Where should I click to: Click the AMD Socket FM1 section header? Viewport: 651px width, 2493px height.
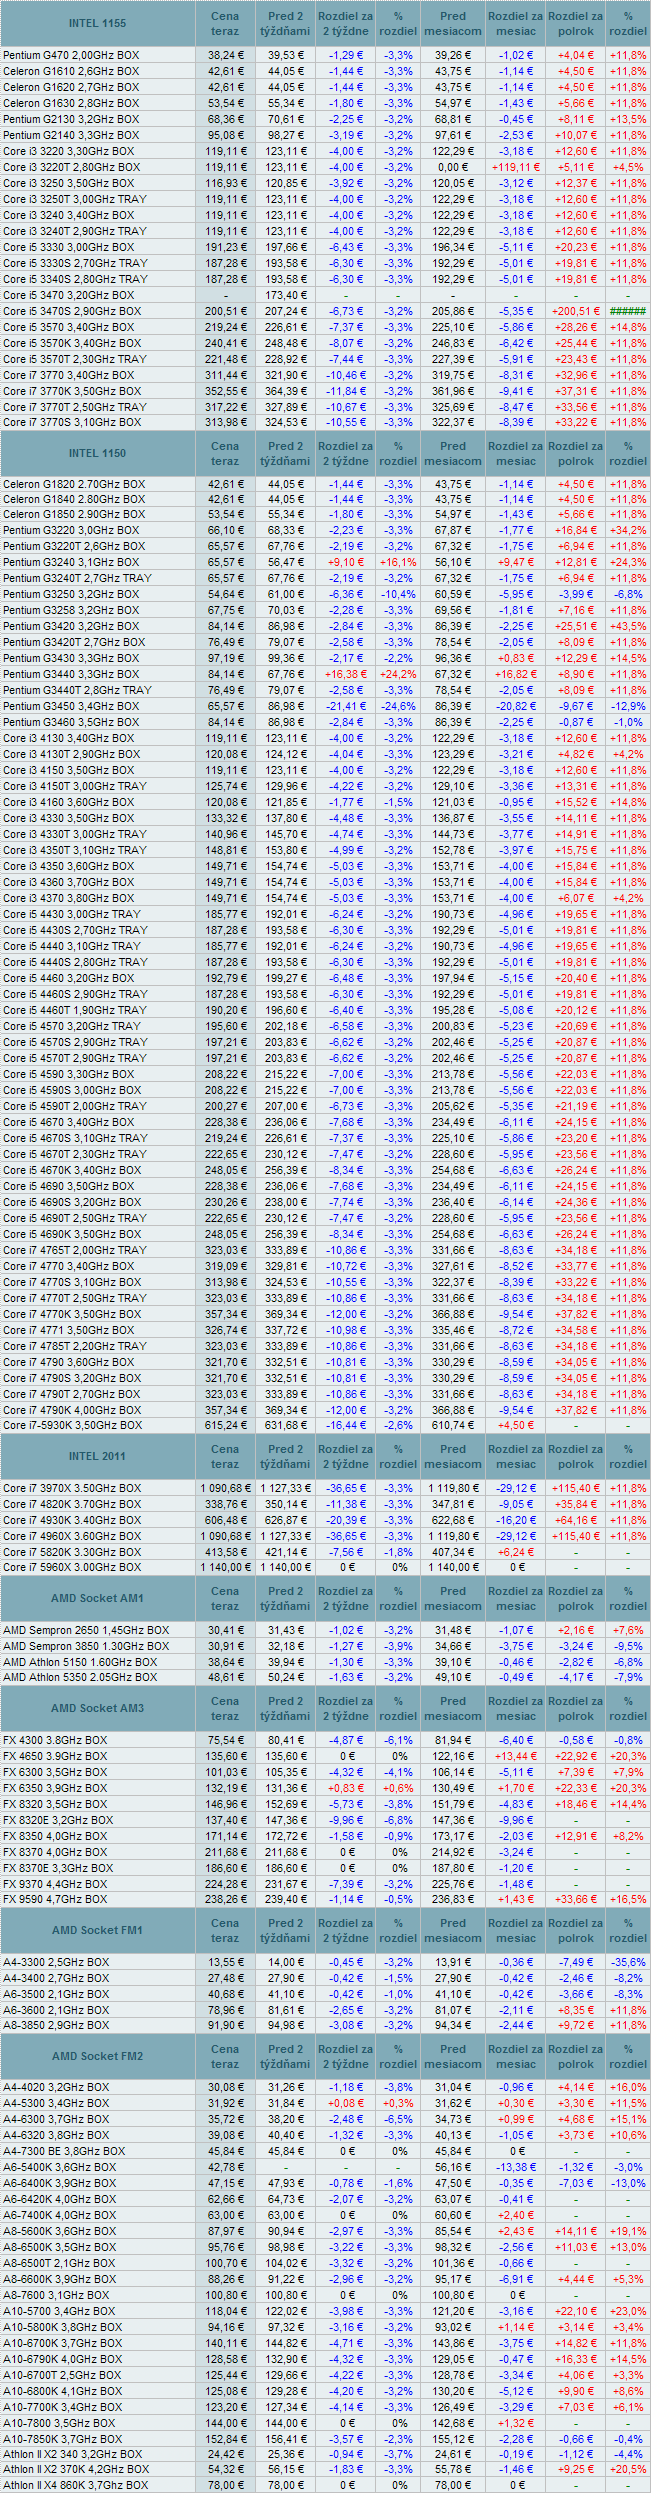[x=98, y=1930]
